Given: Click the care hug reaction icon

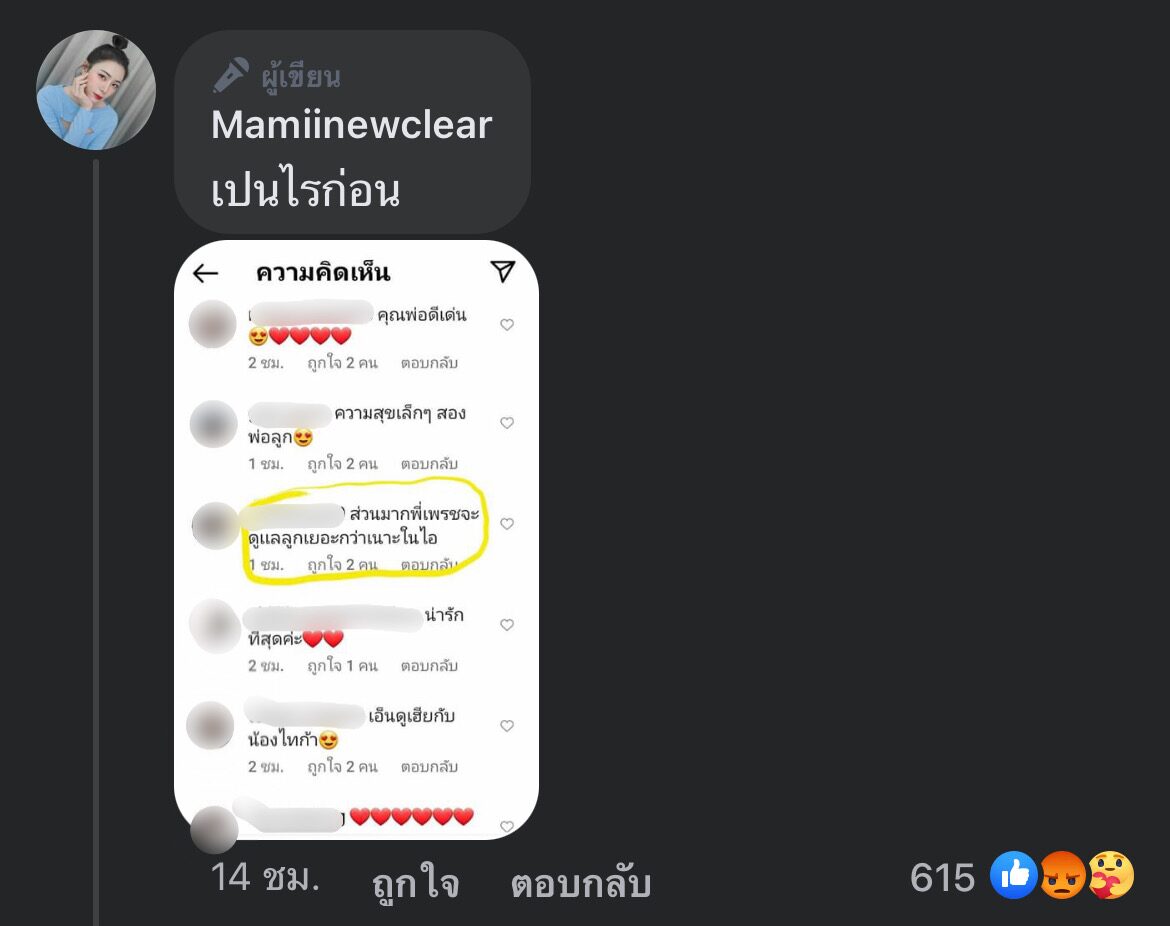Looking at the screenshot, I should [x=1110, y=875].
